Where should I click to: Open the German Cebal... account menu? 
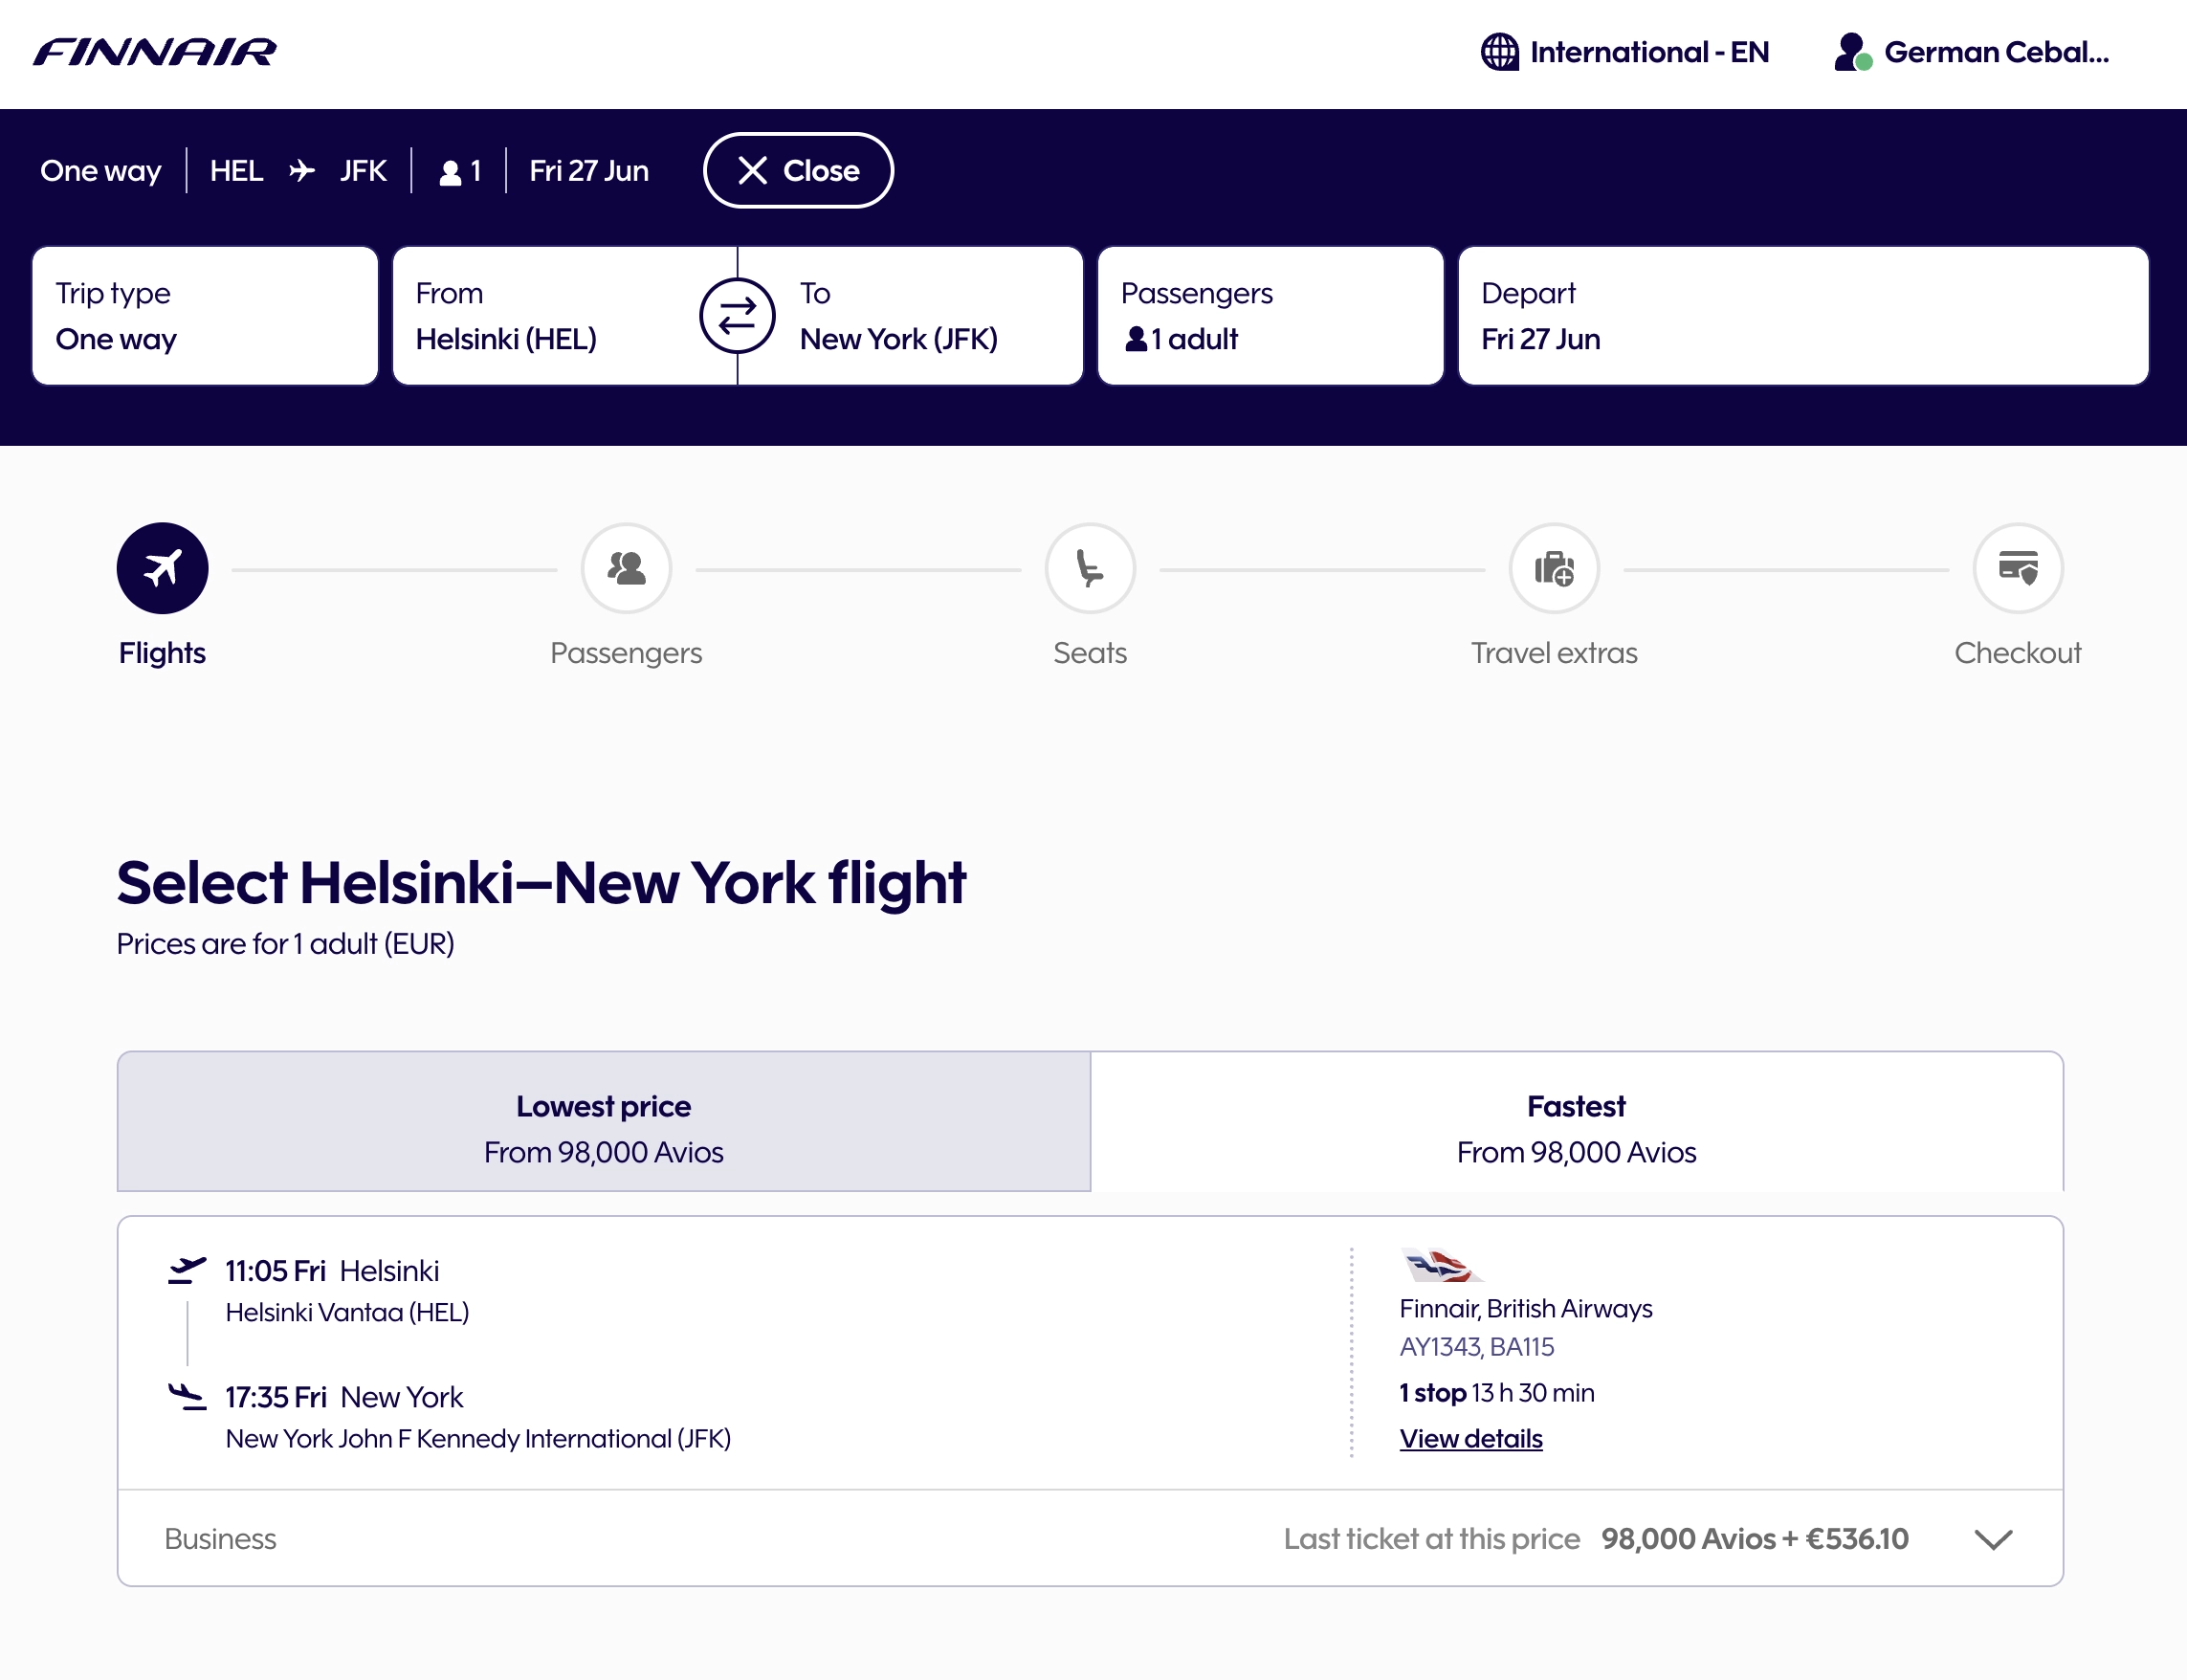click(x=1972, y=52)
